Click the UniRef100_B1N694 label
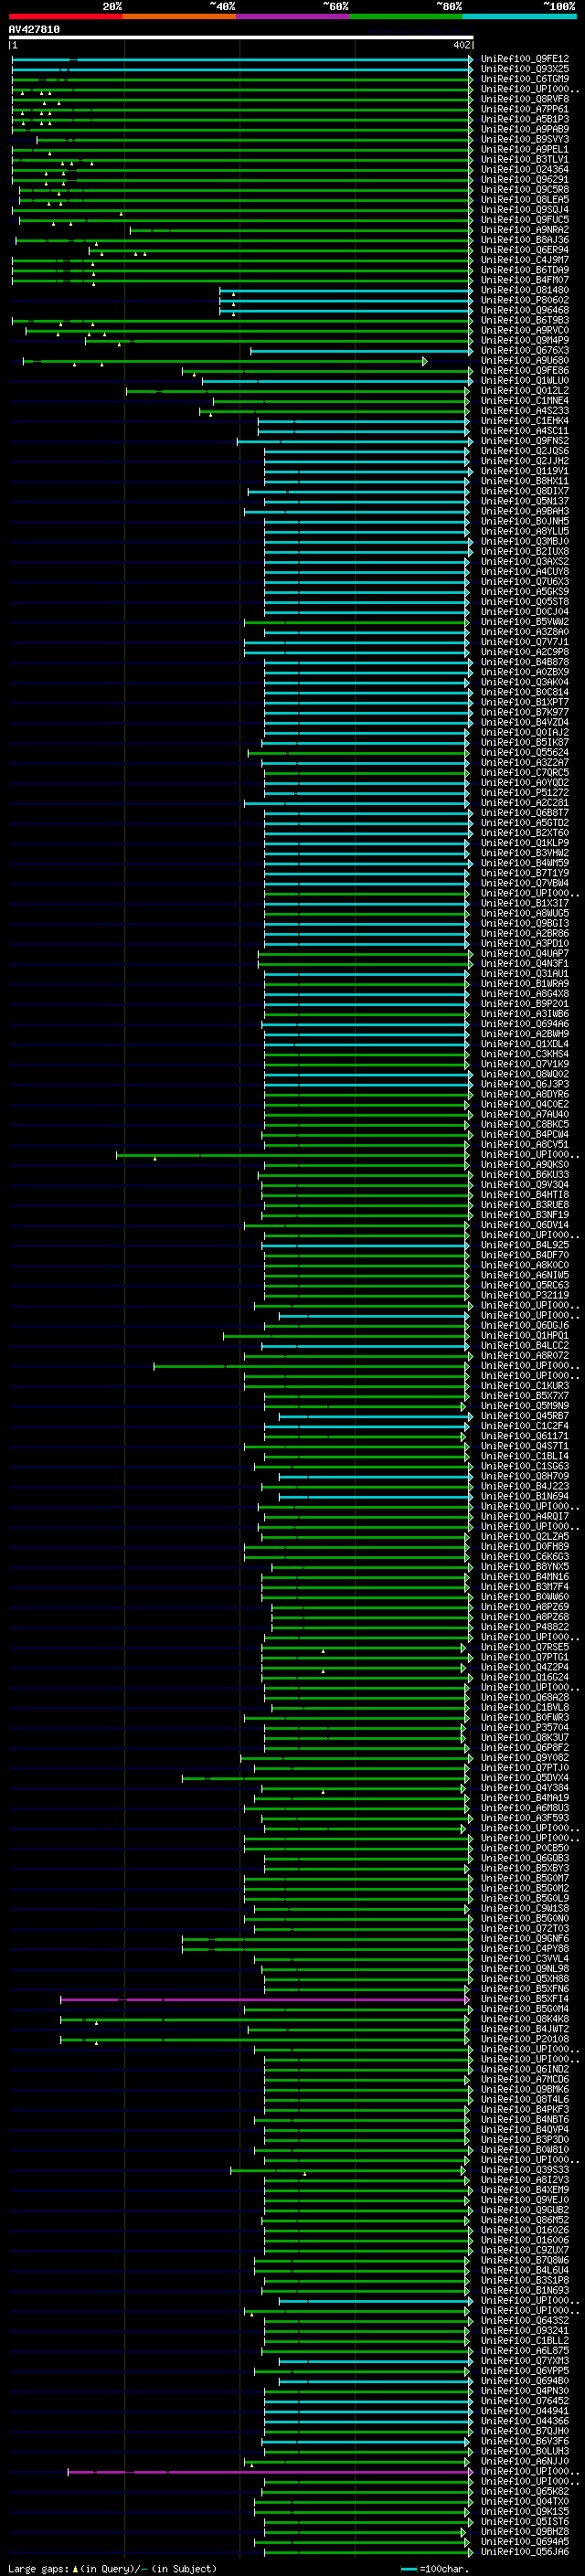The image size is (585, 2576). click(525, 1497)
